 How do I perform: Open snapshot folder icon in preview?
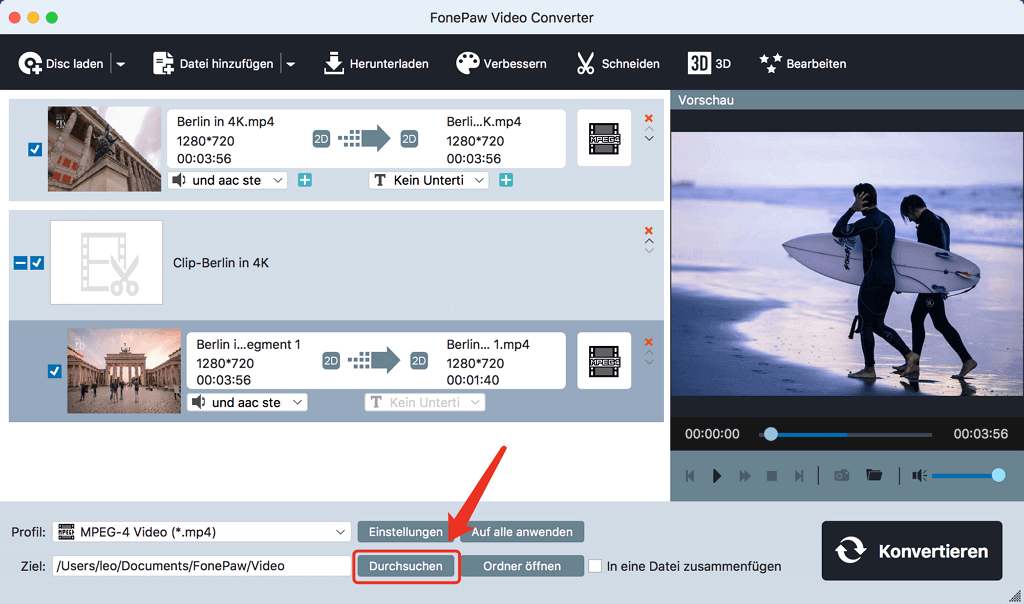(874, 475)
